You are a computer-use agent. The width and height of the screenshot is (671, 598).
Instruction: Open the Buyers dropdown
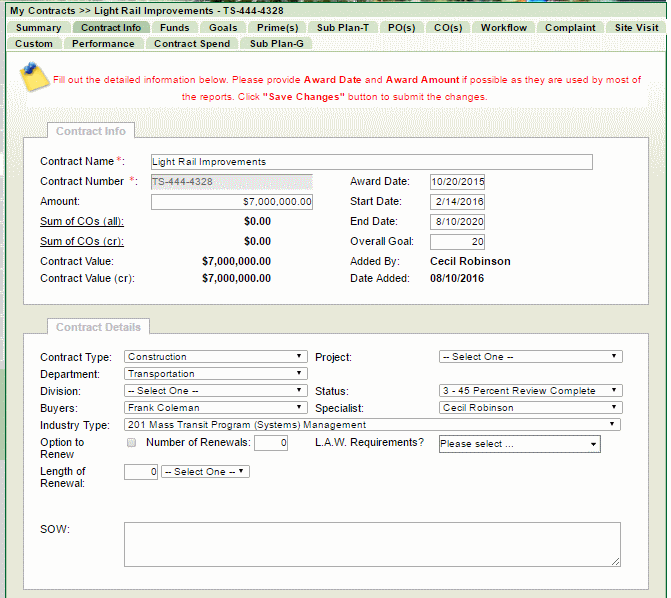point(215,408)
